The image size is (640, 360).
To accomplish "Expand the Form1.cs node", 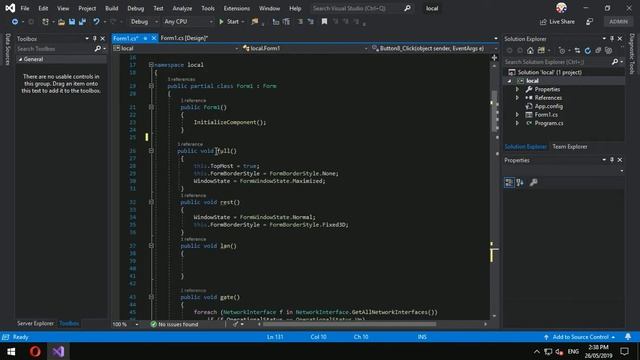I will (x=517, y=115).
